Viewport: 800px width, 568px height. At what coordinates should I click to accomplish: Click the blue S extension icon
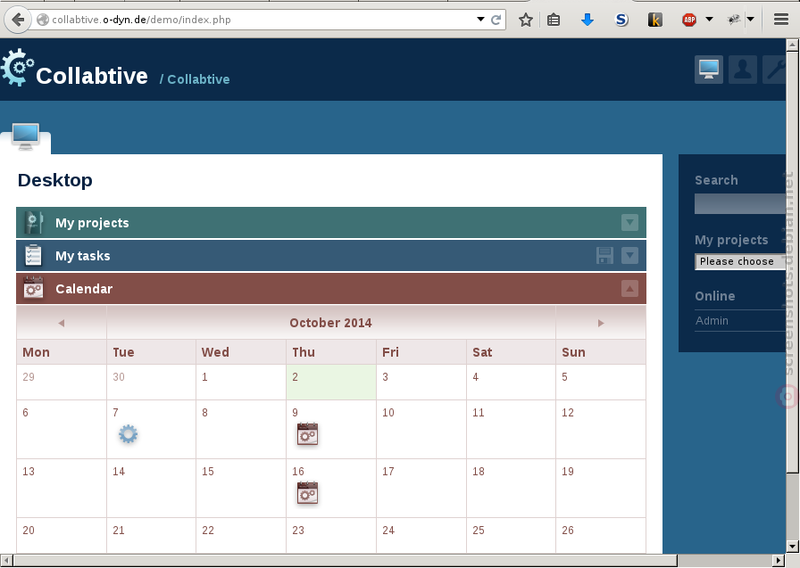621,20
